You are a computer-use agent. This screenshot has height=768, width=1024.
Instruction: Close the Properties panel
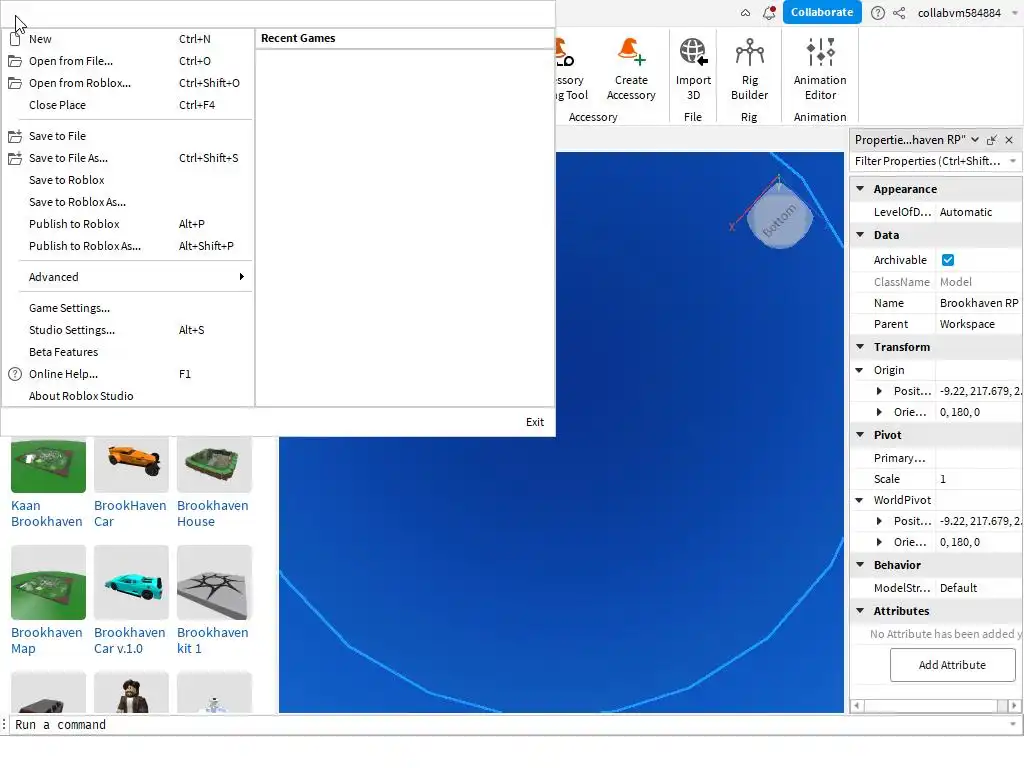(x=1009, y=140)
